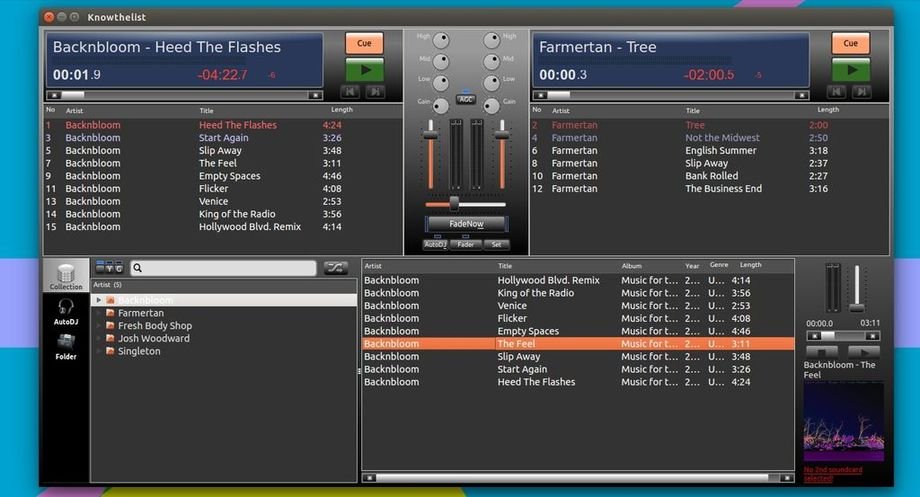This screenshot has width=920, height=497.
Task: Toggle the AGC button in the mixer
Action: tap(465, 99)
